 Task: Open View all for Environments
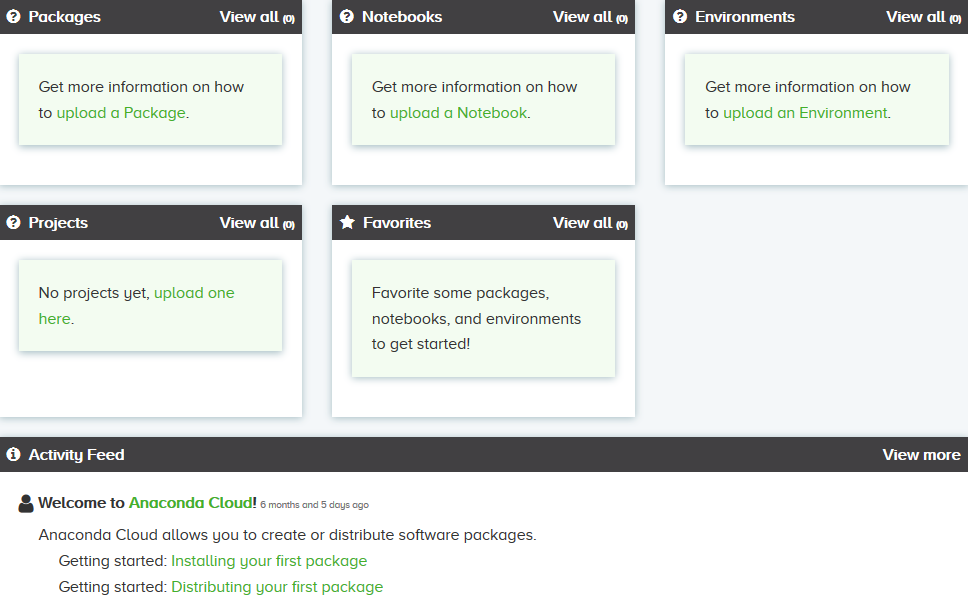point(924,17)
